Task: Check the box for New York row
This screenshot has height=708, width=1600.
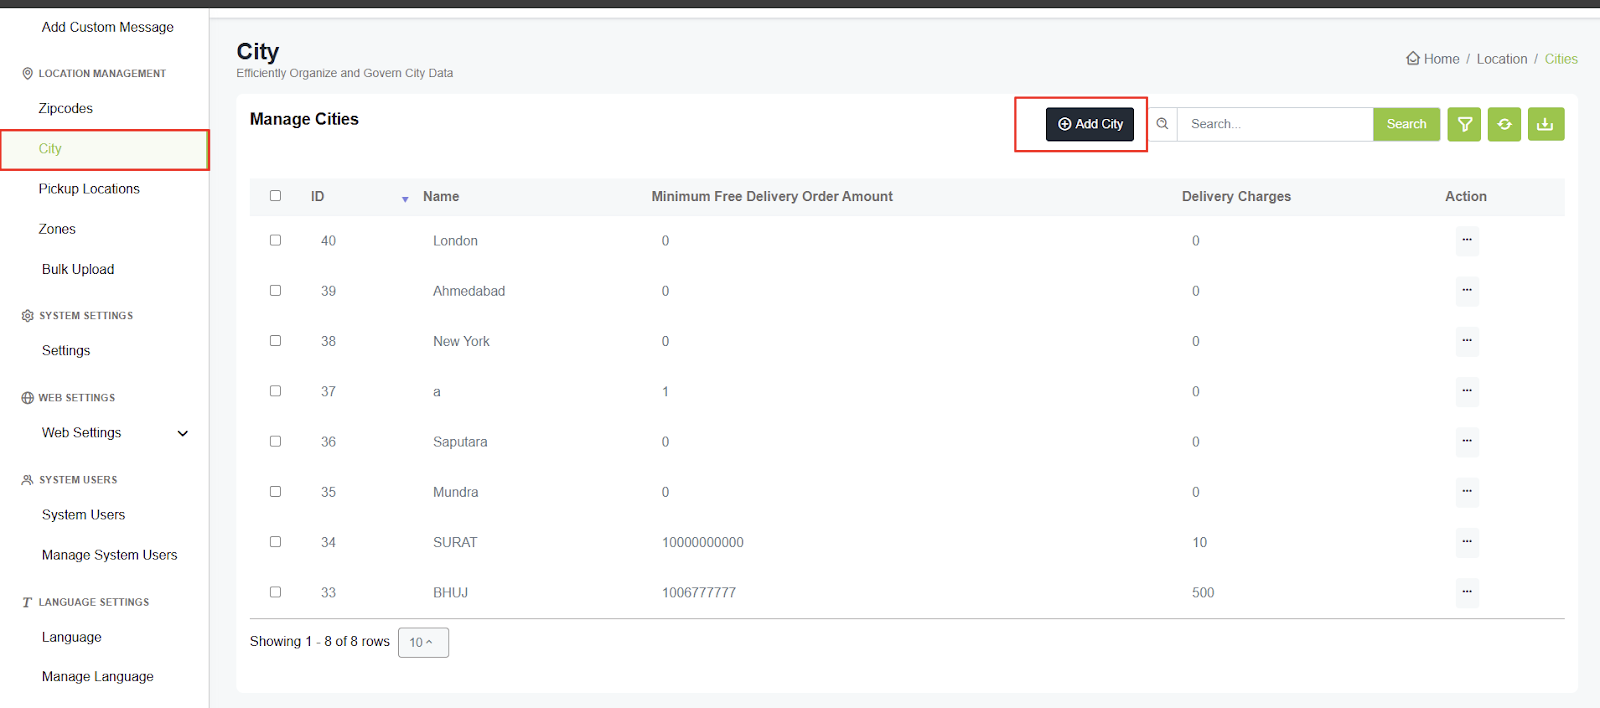Action: pyautogui.click(x=275, y=340)
